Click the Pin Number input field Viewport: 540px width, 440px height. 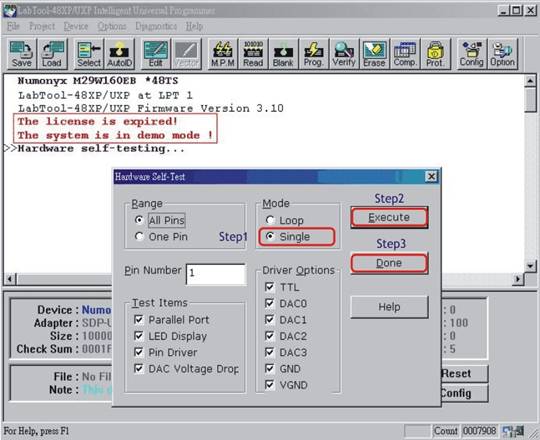pos(216,274)
